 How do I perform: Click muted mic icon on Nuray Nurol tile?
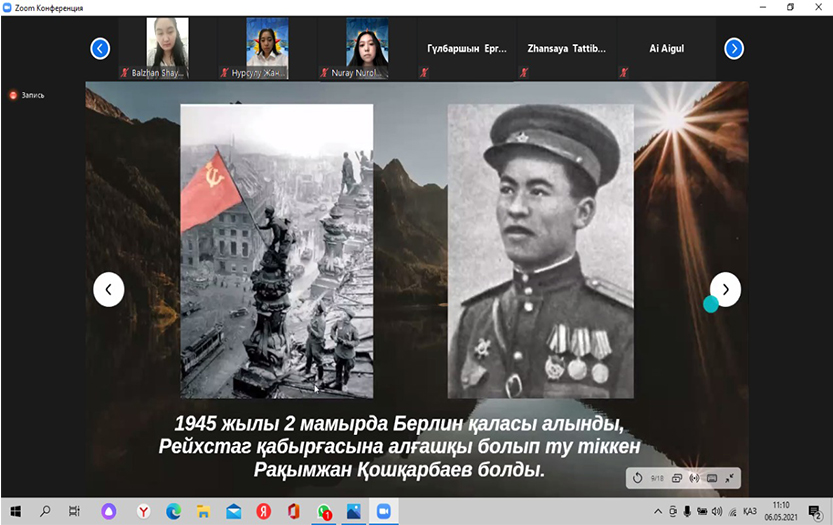click(x=325, y=72)
